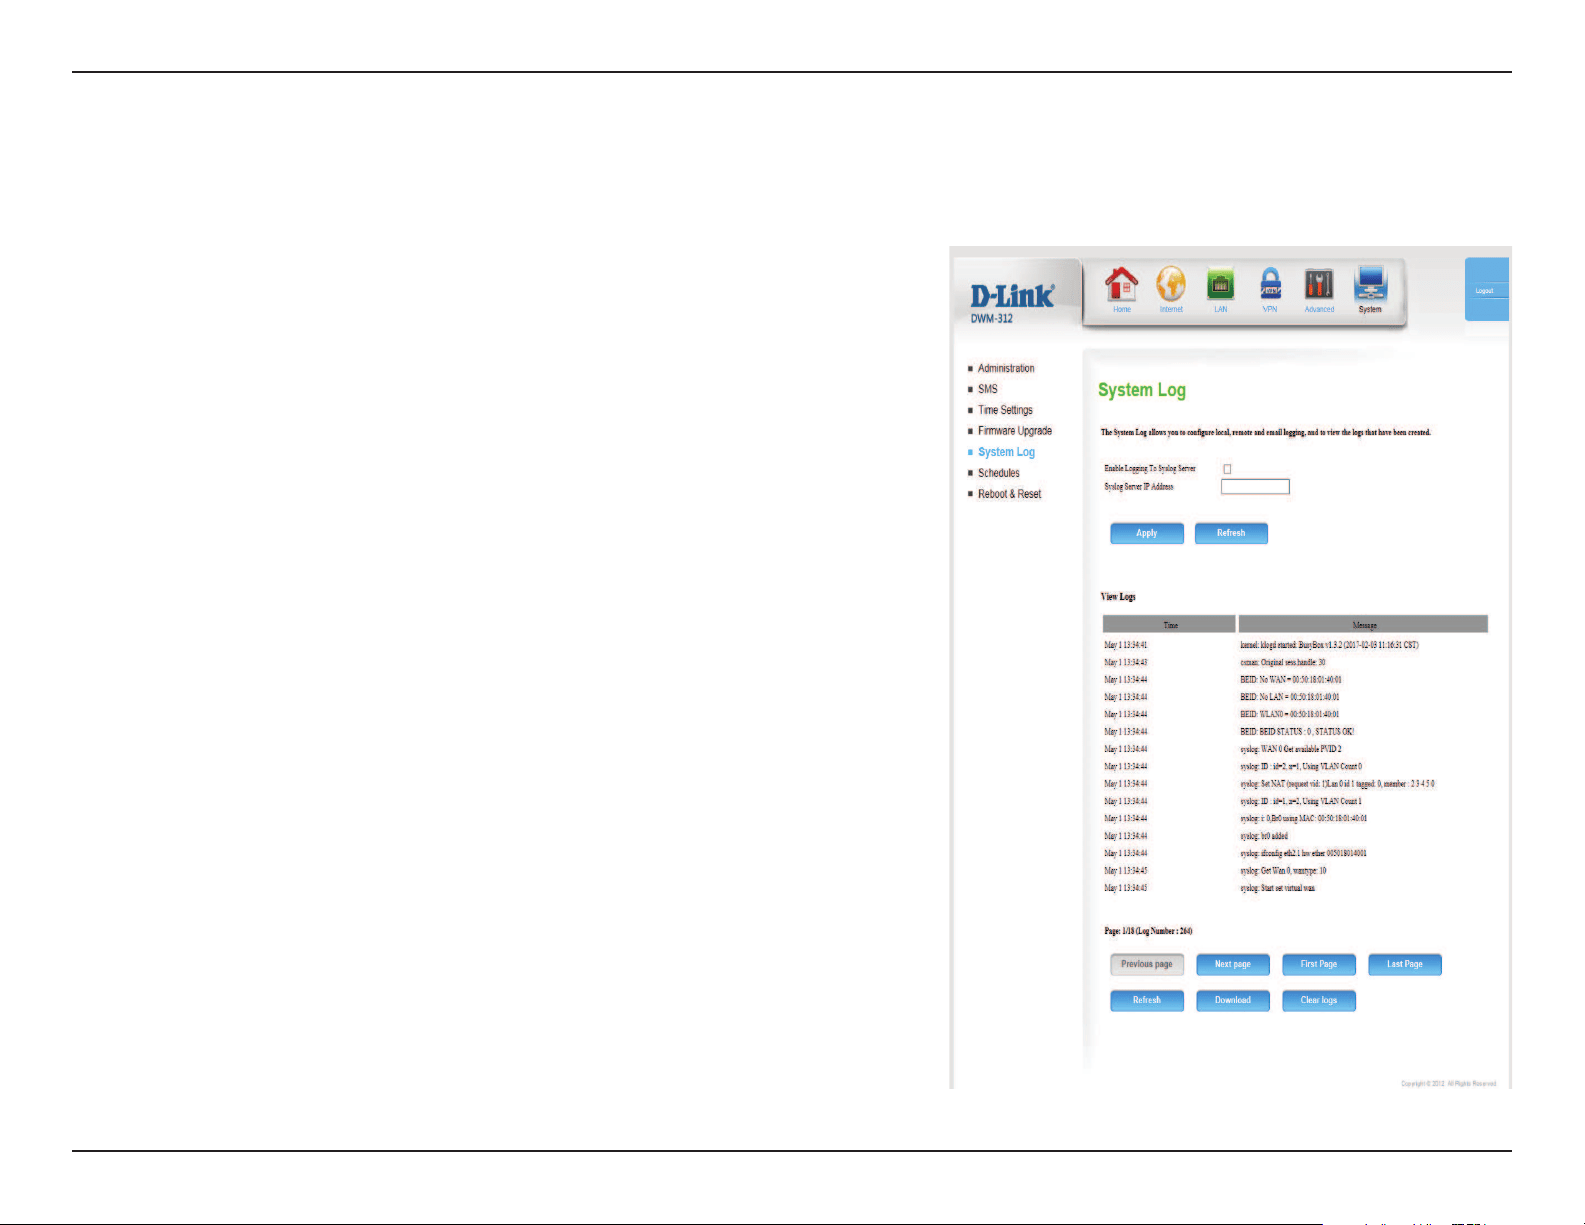
Task: Select System Log in the sidebar
Action: (x=1006, y=452)
